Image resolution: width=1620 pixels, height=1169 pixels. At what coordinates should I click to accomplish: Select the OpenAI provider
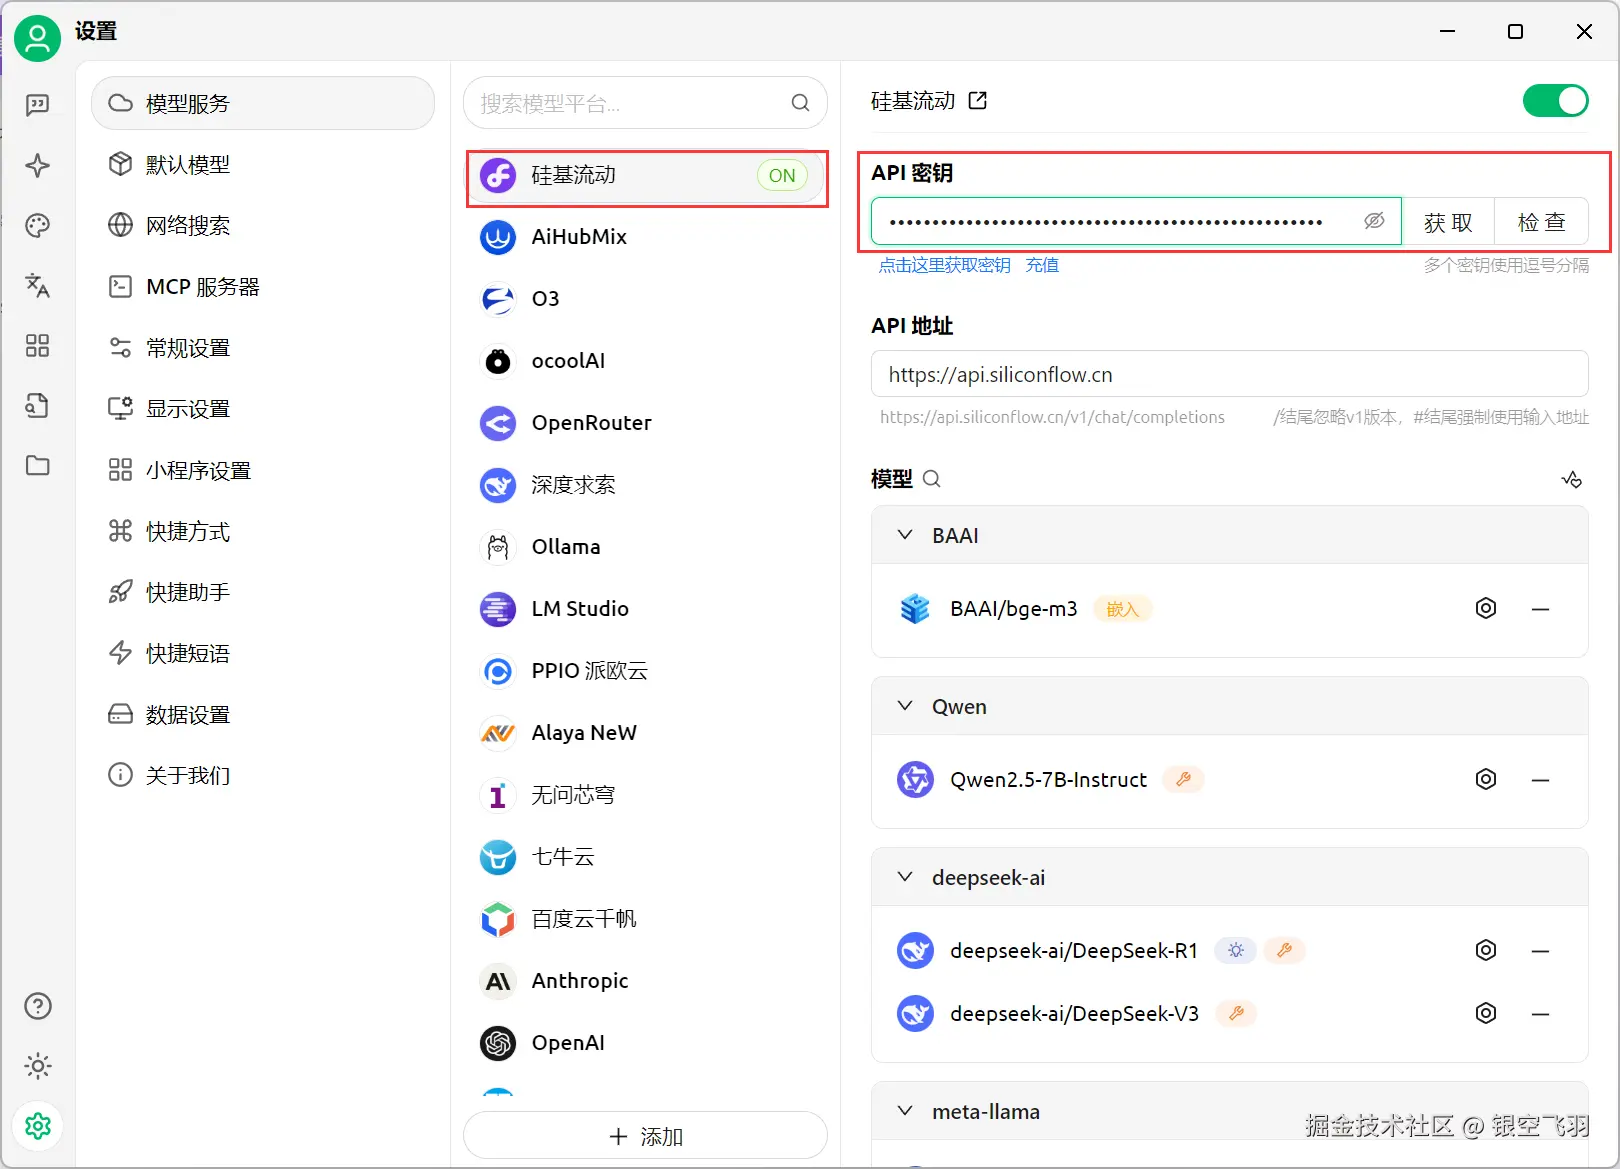(647, 1043)
